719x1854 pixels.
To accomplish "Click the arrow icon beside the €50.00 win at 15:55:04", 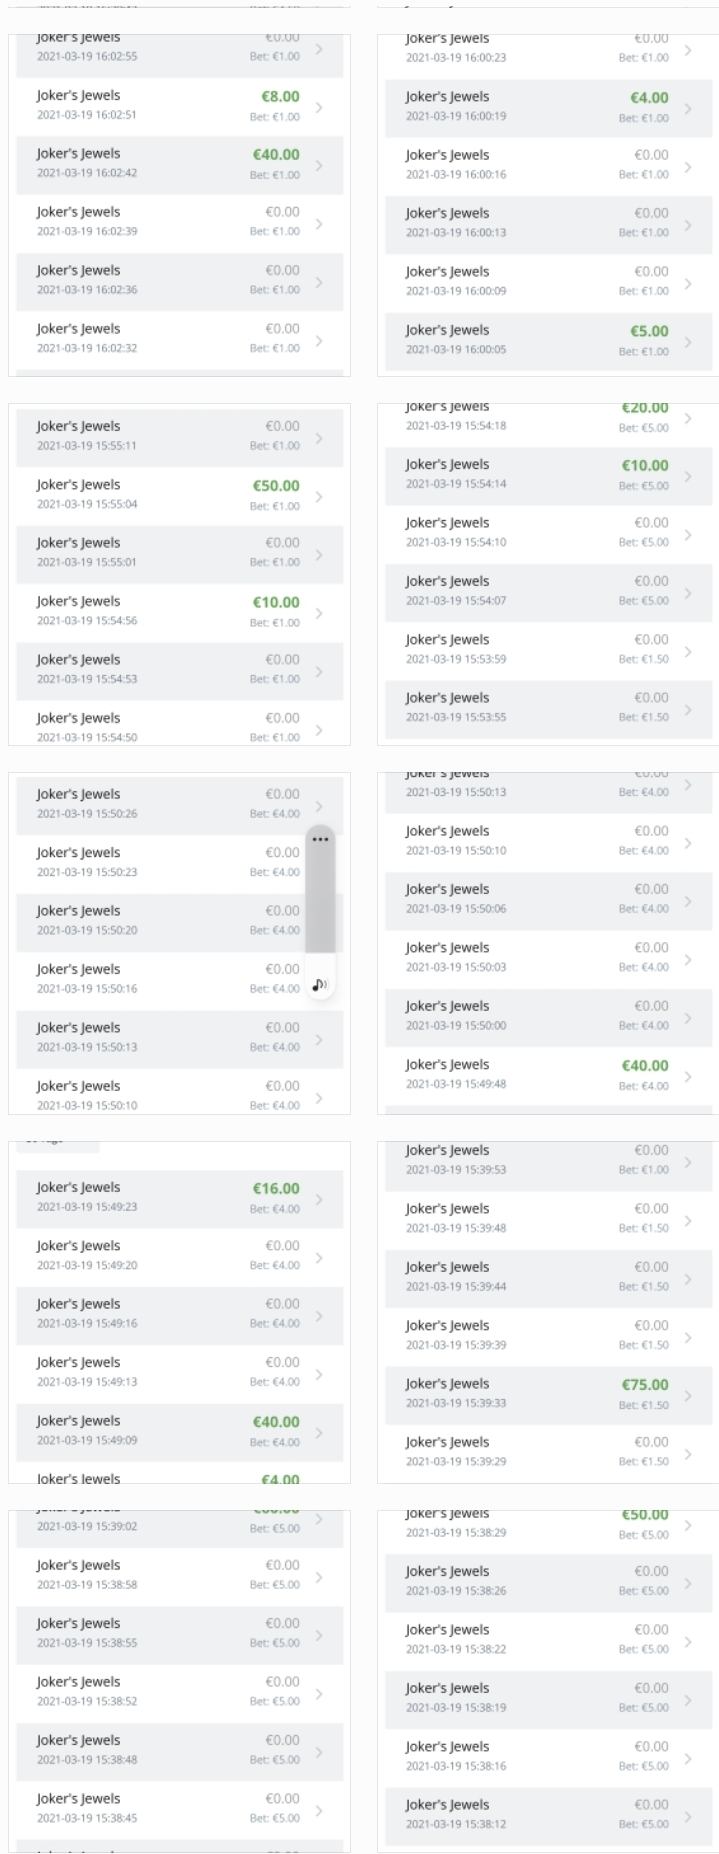I will coord(319,496).
